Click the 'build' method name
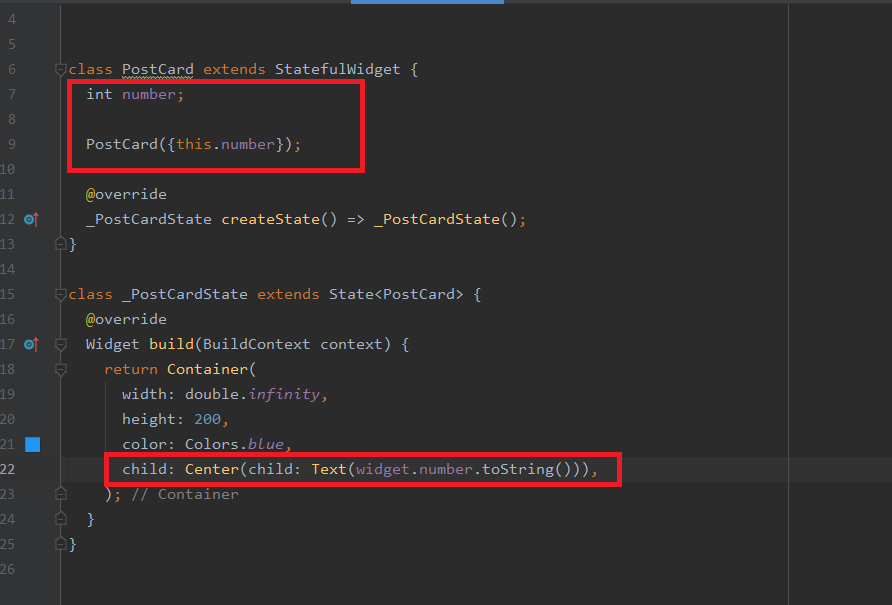Screen dimensions: 892x605 171,344
